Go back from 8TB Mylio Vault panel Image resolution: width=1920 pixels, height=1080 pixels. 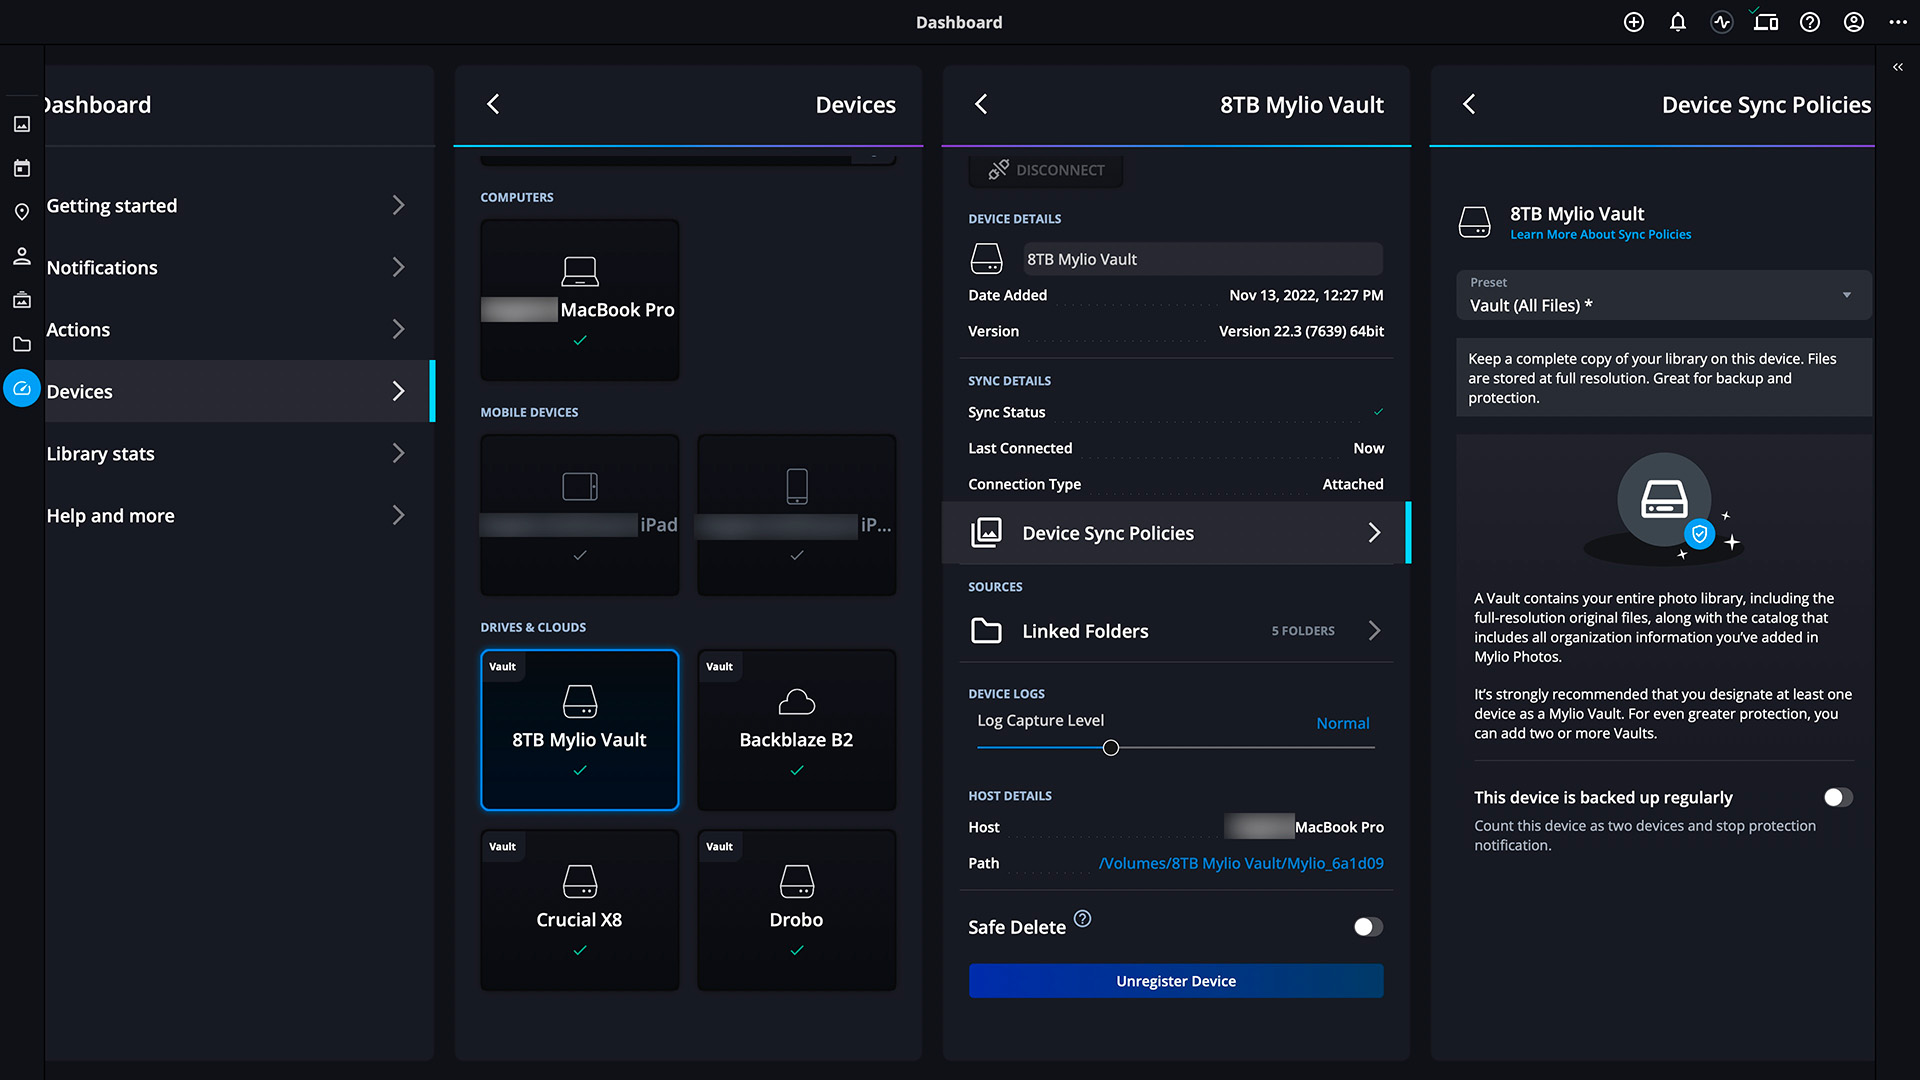coord(981,104)
